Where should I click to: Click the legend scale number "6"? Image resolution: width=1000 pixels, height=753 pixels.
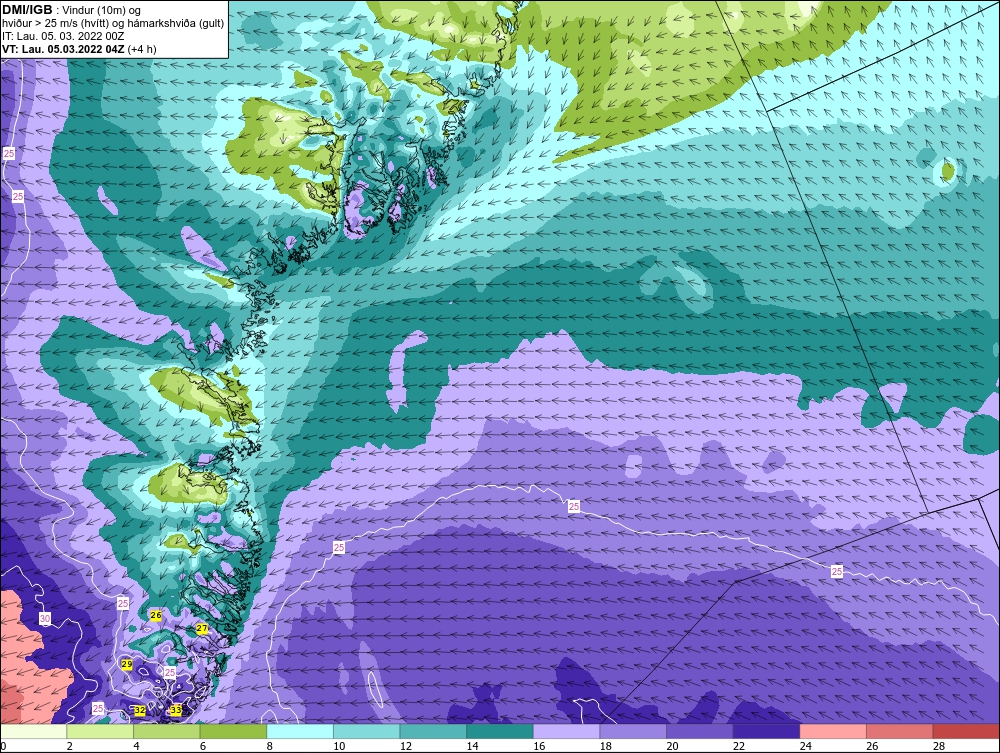click(203, 746)
